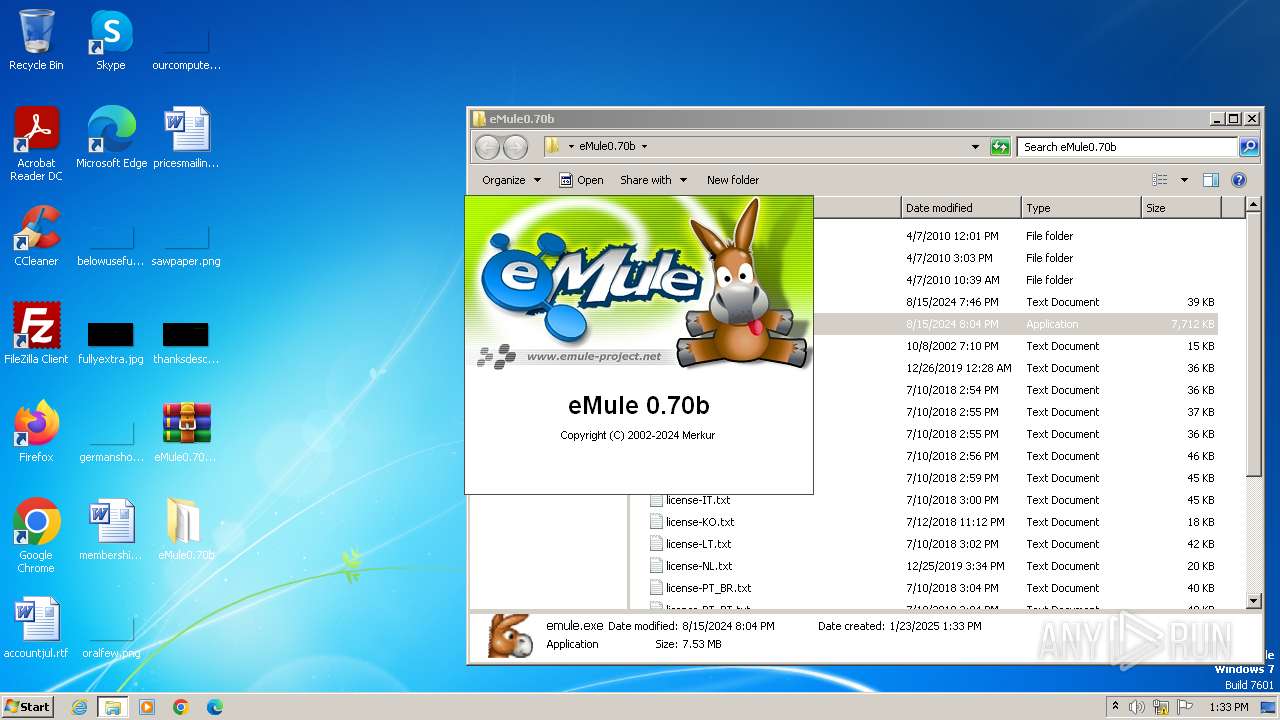This screenshot has height=720, width=1280.
Task: Expand eMule0.70b breadcrumb arrow in address bar
Action: click(644, 147)
